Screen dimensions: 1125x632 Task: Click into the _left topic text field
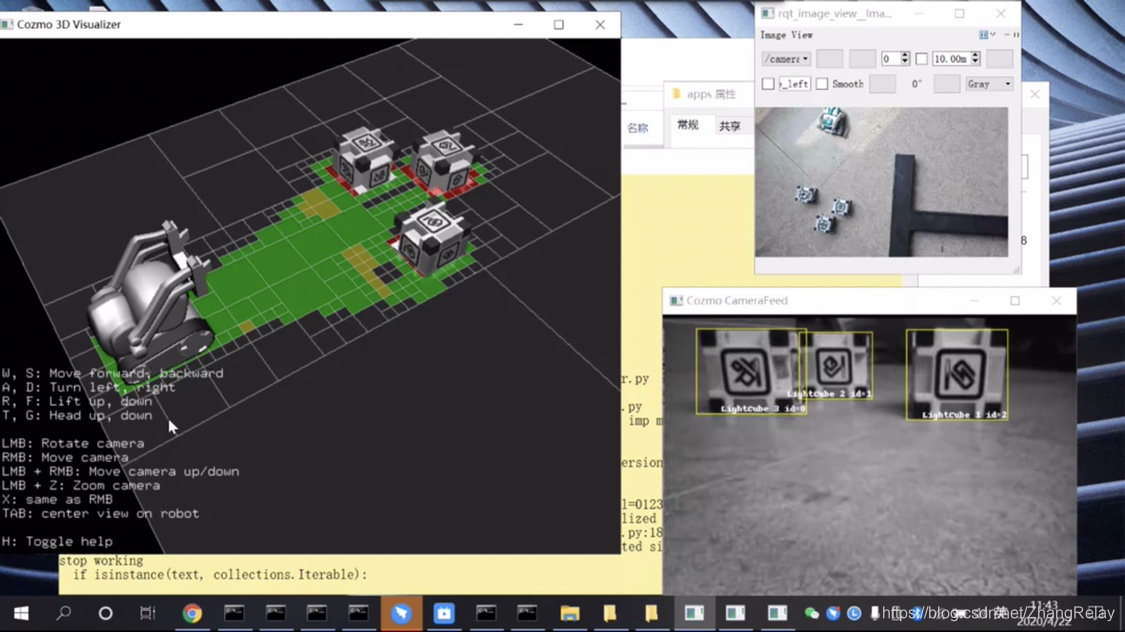794,84
